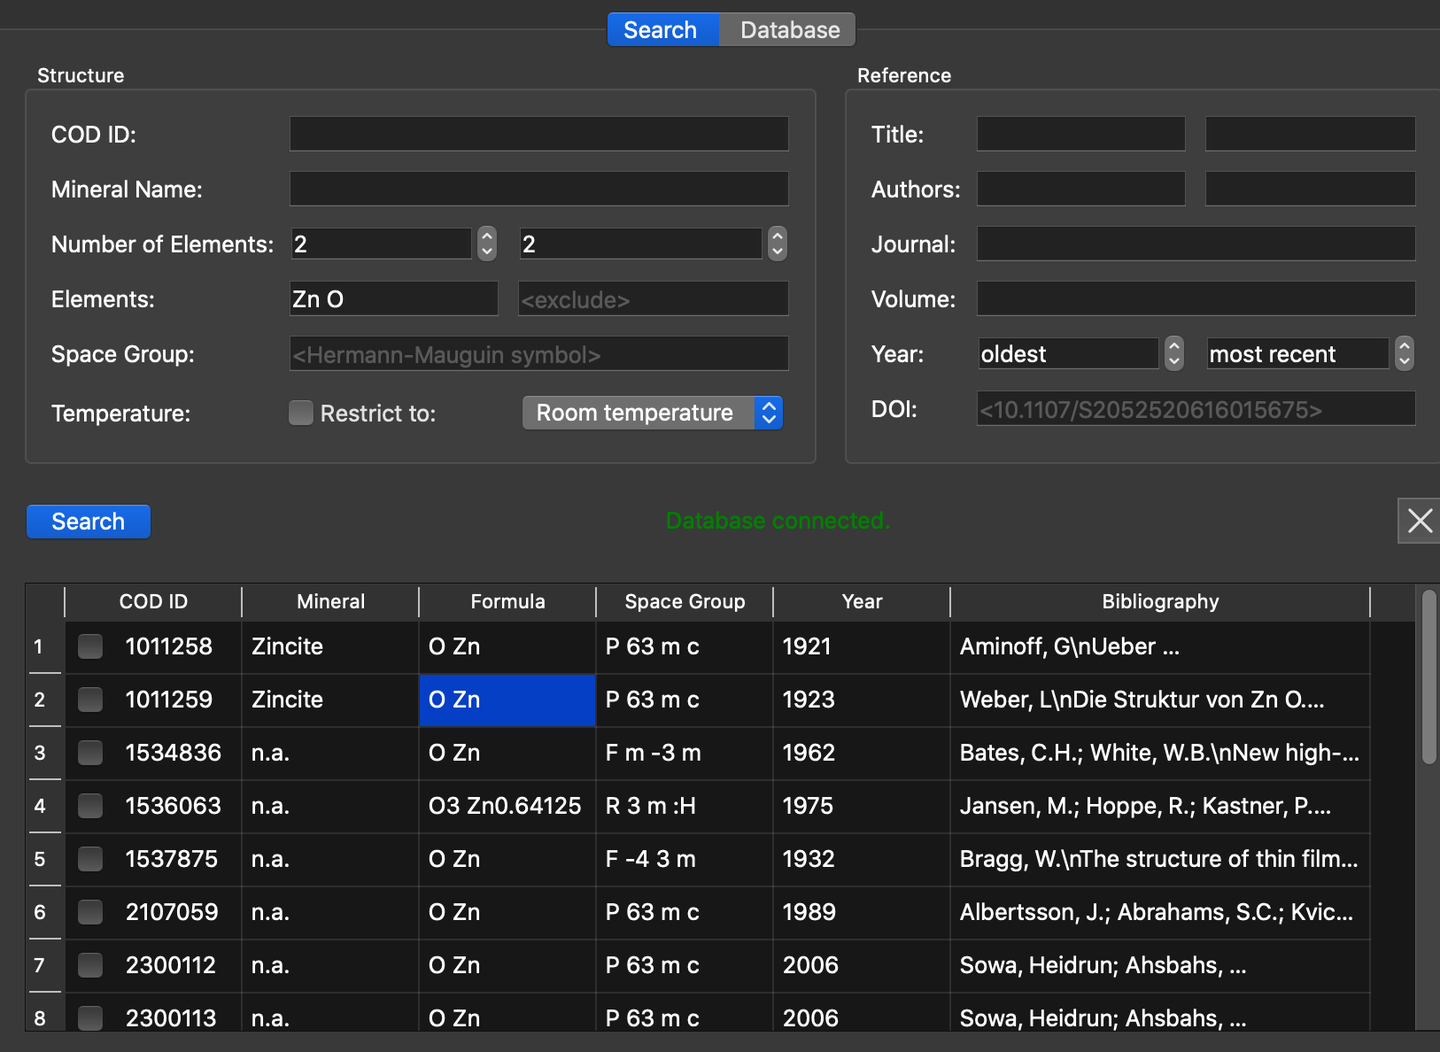Click stepper arrows for maximum number of elements
Viewport: 1440px width, 1052px height.
click(x=777, y=244)
